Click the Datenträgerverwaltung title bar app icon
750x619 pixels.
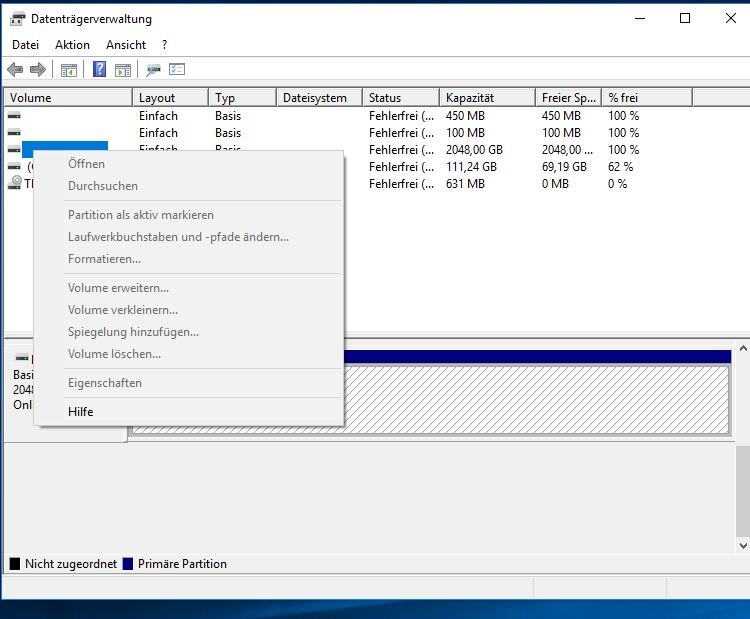(x=18, y=19)
